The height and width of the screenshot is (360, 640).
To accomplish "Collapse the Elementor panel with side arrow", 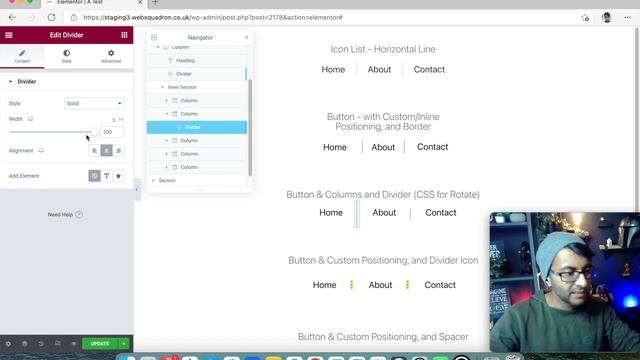I will click(137, 189).
